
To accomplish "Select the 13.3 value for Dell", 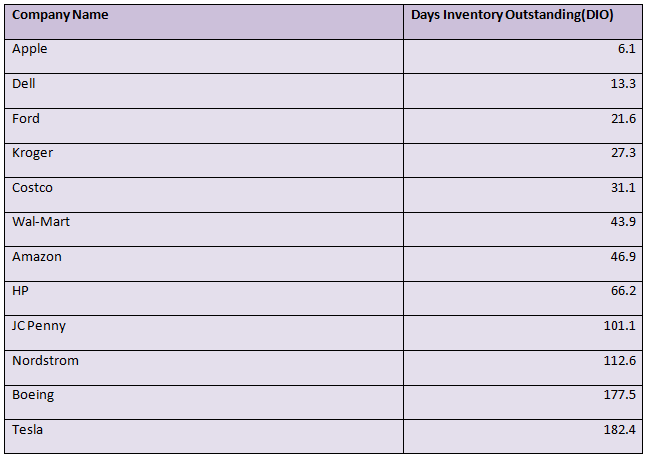I will click(x=623, y=83).
